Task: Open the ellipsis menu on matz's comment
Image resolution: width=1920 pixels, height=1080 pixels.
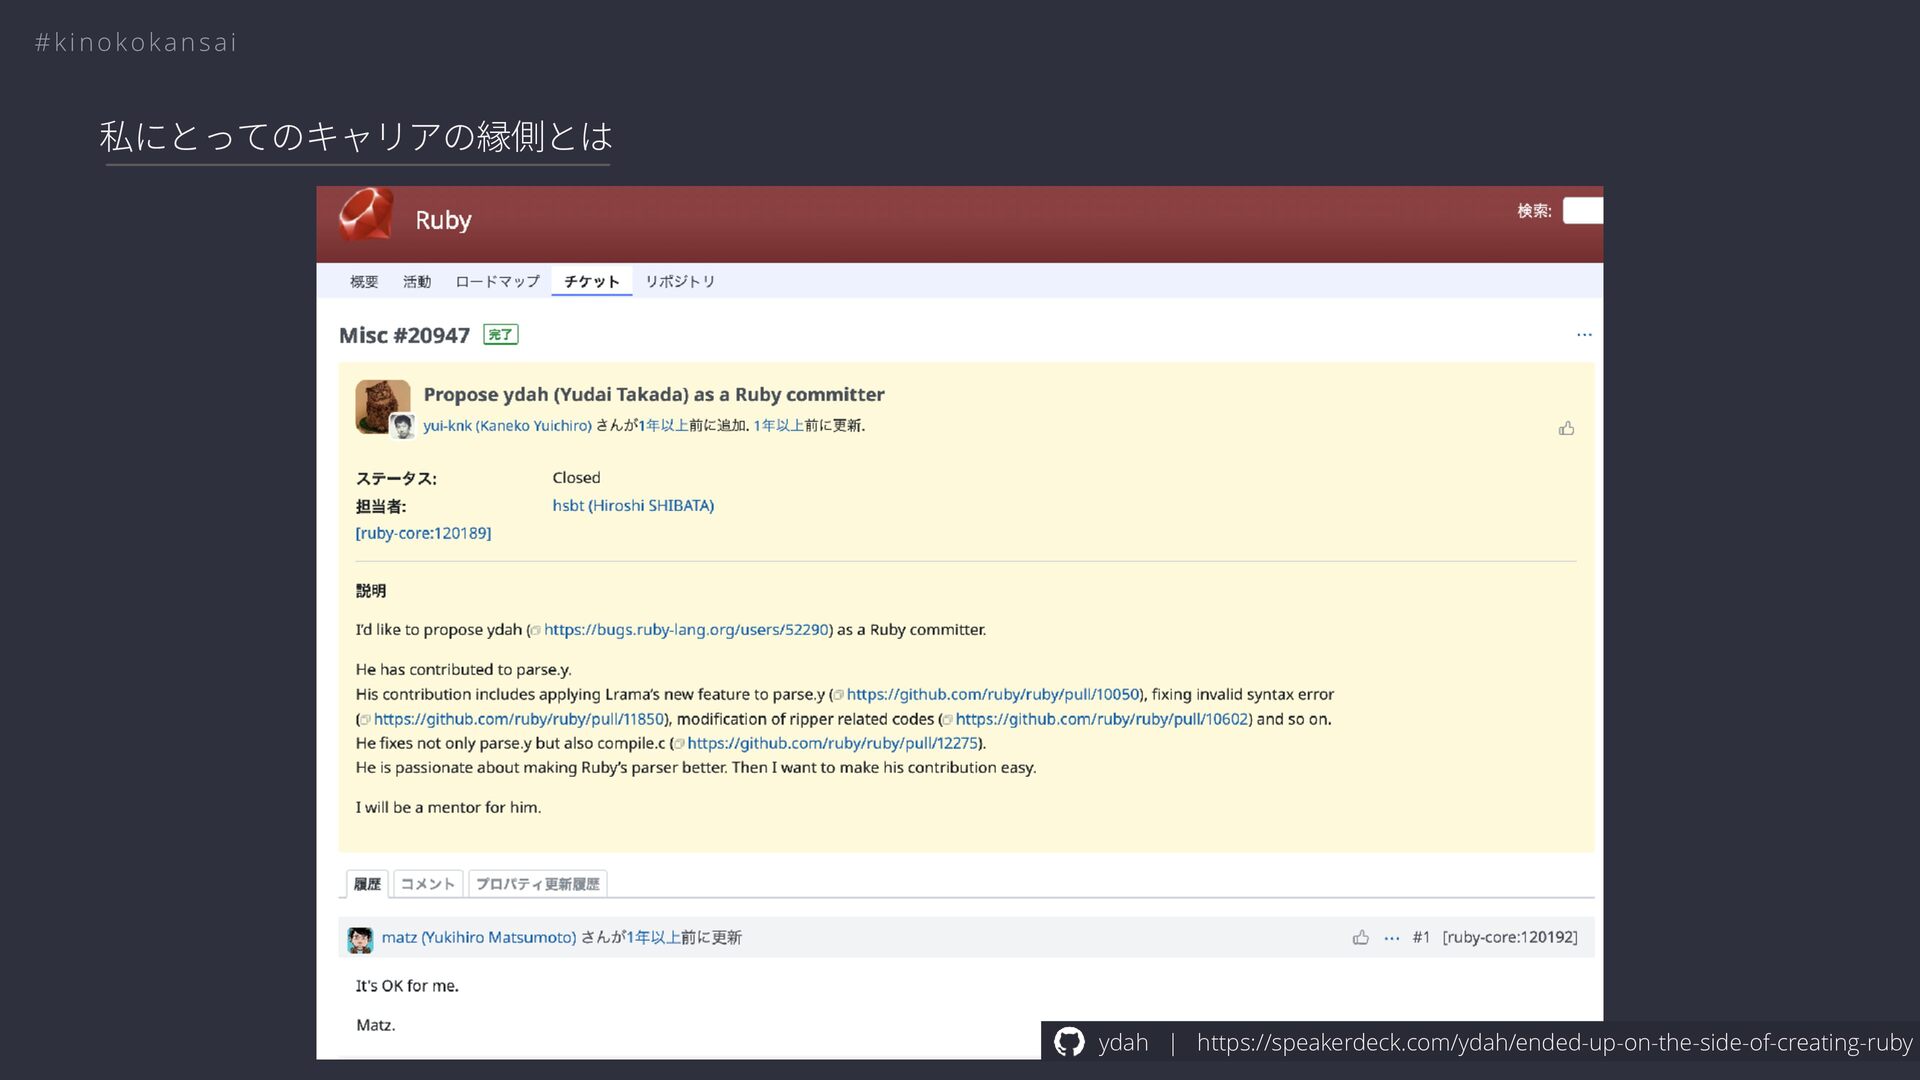Action: pyautogui.click(x=1391, y=938)
